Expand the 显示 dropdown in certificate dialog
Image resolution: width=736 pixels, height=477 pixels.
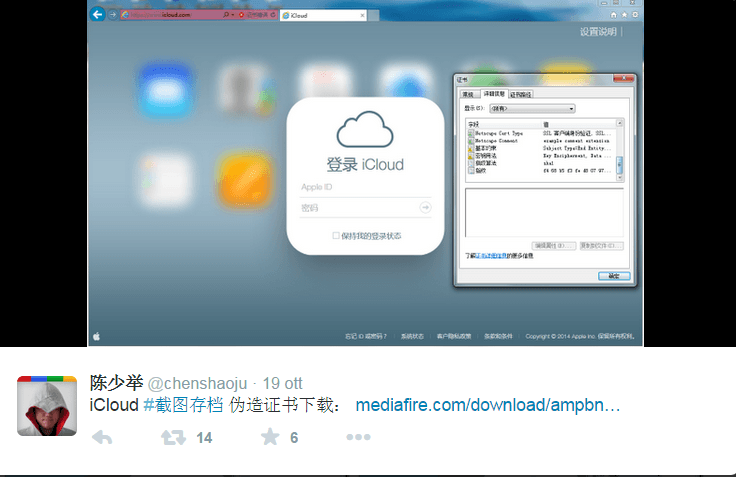coord(532,108)
